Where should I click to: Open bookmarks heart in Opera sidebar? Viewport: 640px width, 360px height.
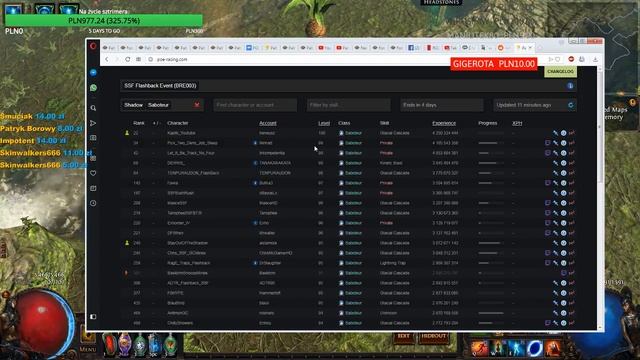[x=93, y=173]
